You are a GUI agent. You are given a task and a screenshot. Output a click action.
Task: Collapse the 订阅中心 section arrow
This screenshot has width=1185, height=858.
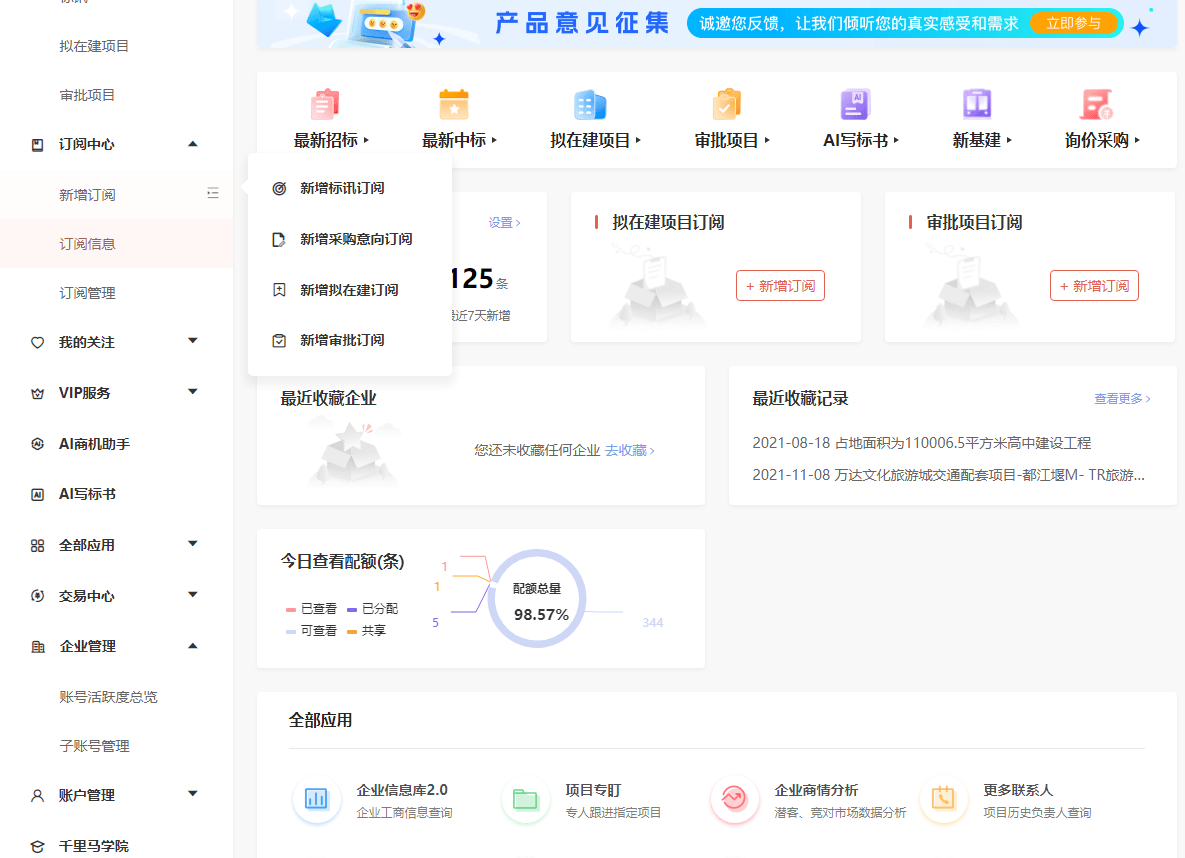click(x=193, y=144)
